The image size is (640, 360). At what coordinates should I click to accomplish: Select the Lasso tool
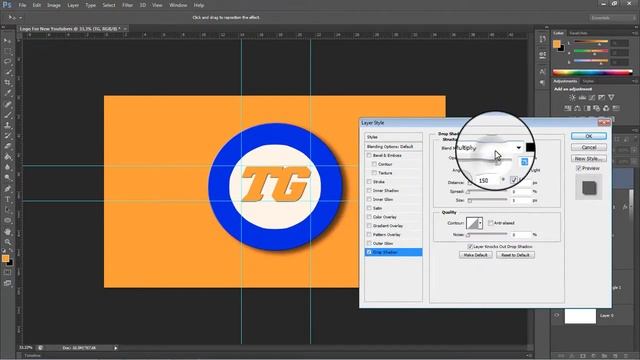[7, 62]
